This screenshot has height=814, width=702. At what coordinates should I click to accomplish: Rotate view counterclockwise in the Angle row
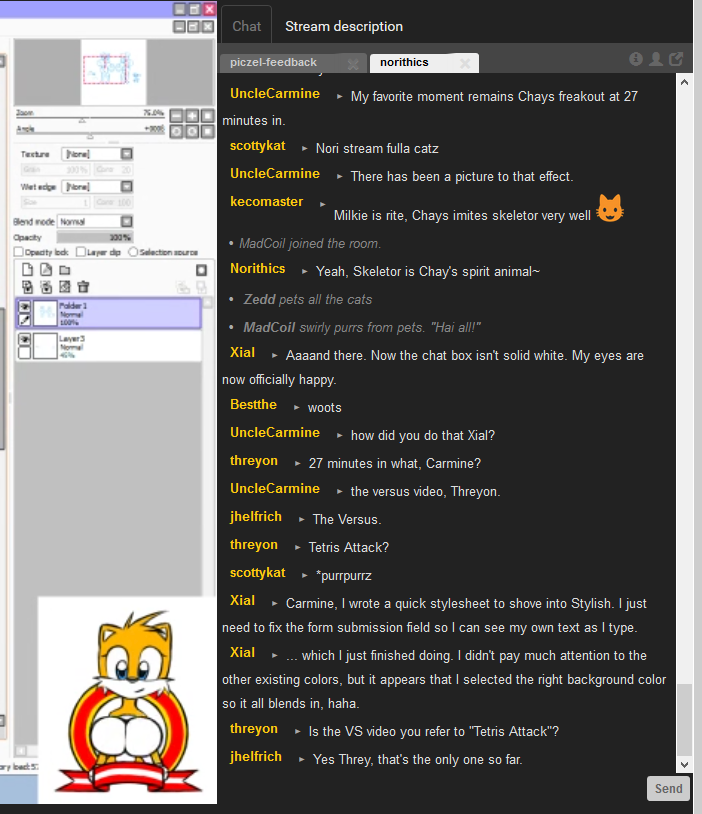tap(177, 131)
